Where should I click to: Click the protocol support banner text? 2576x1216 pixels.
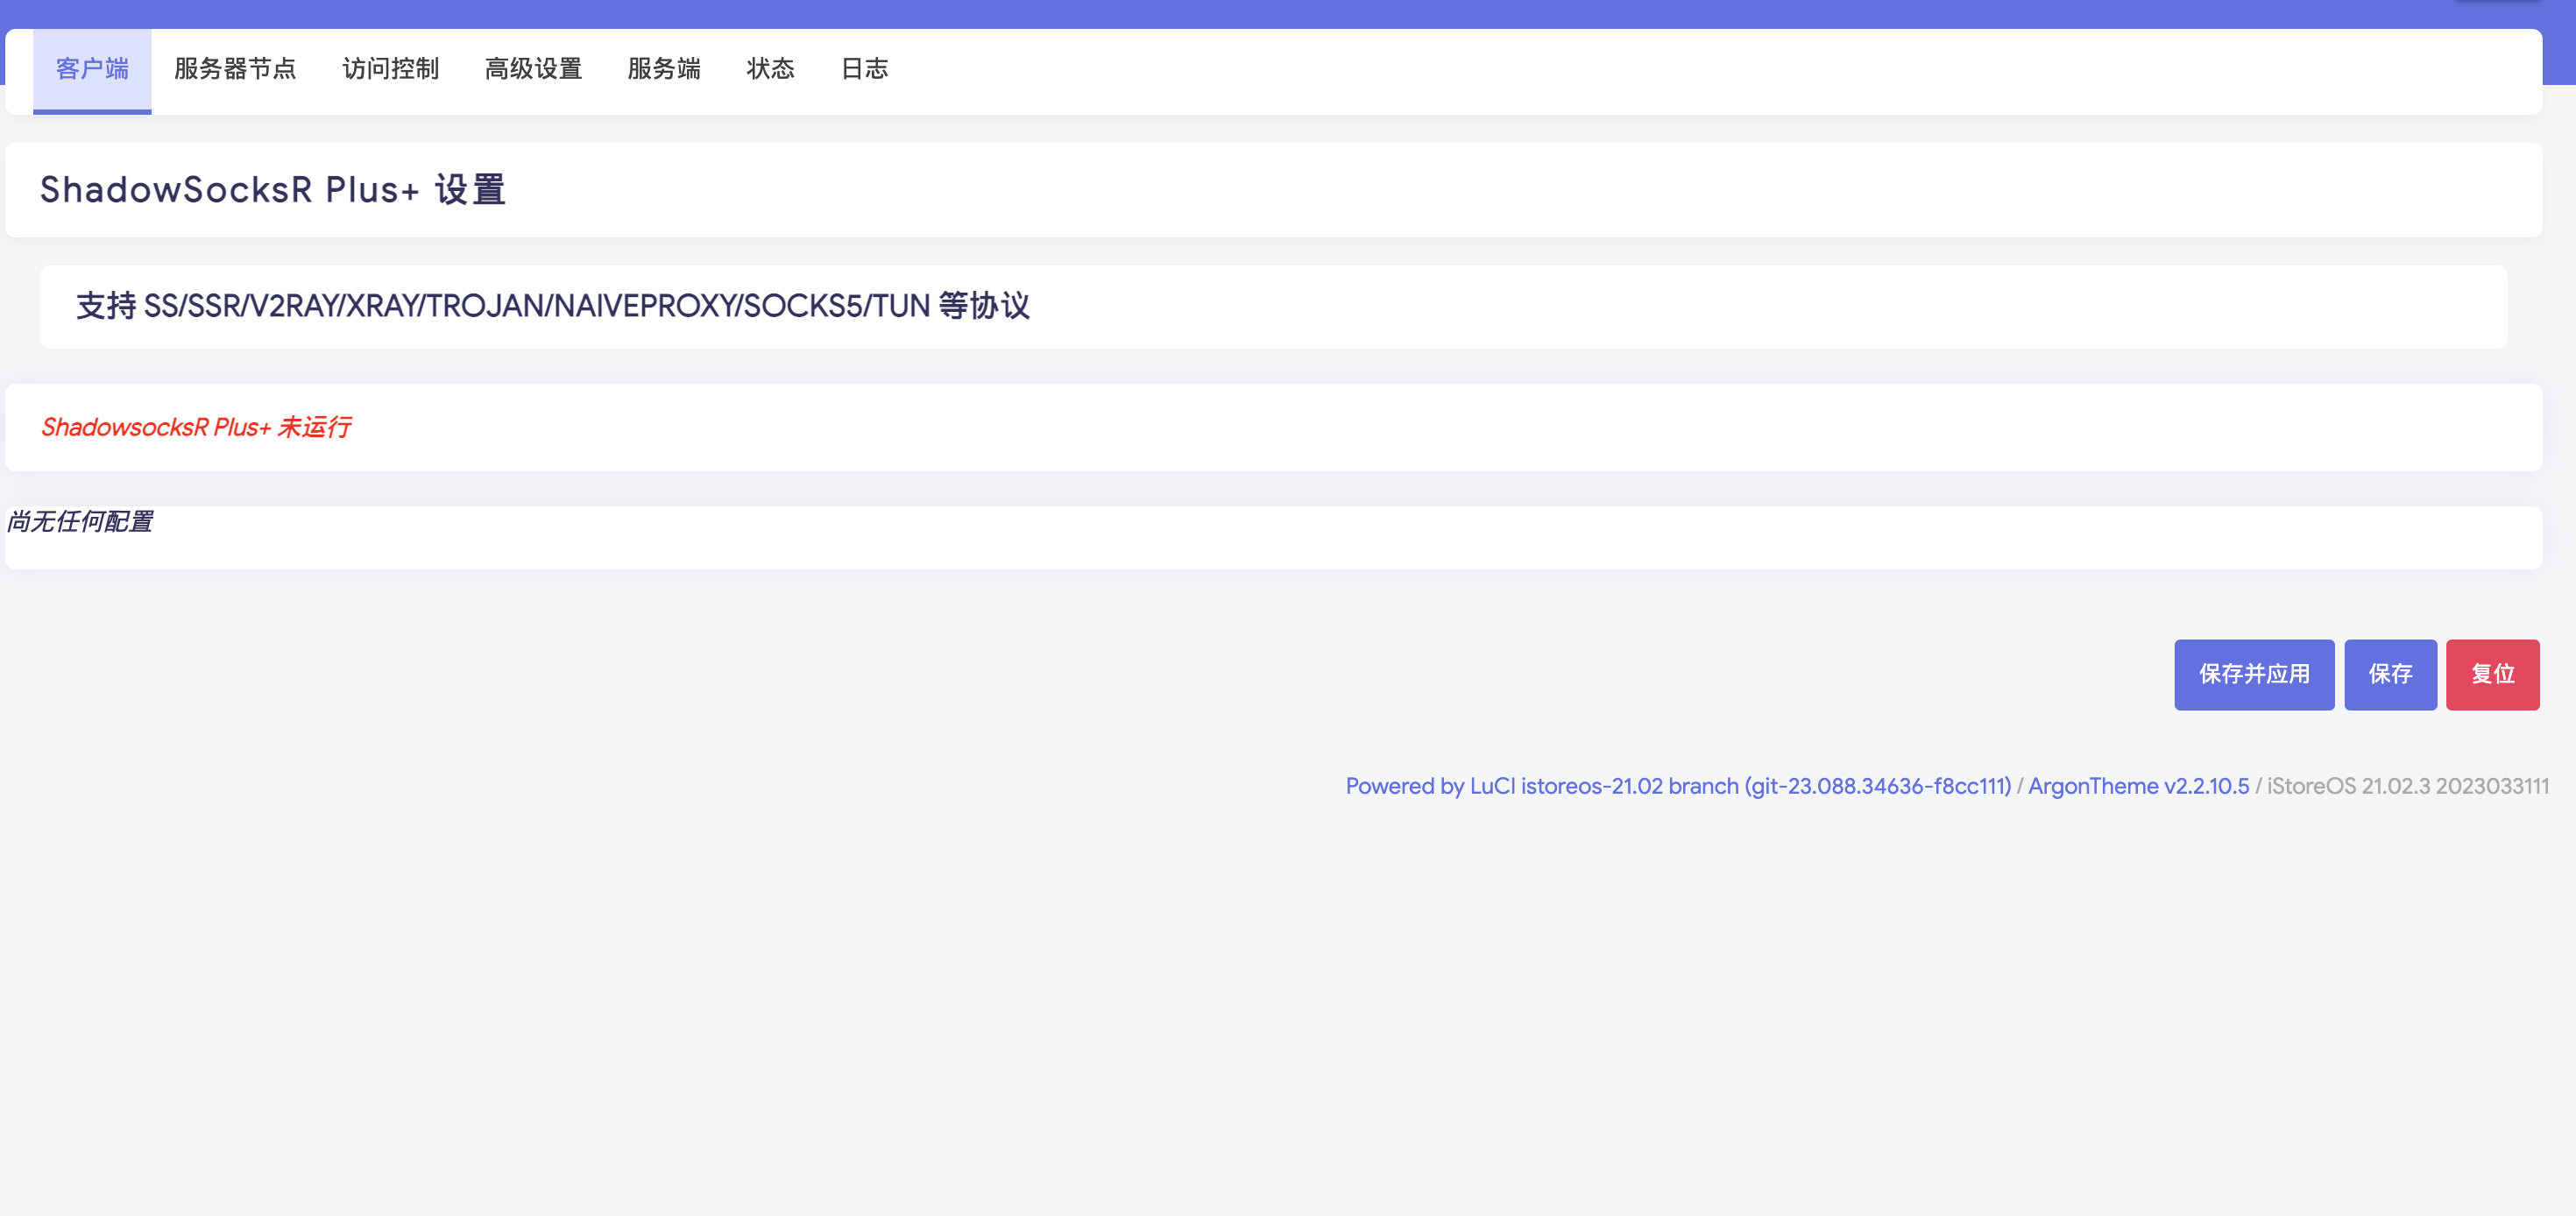(x=553, y=306)
